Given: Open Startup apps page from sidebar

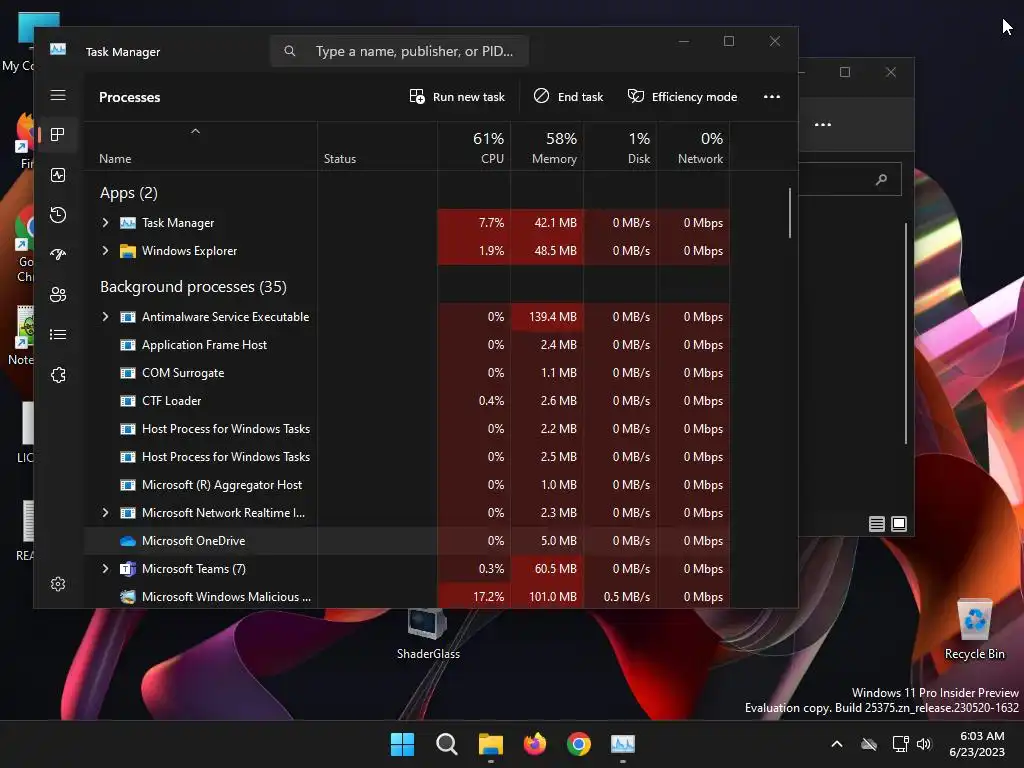Looking at the screenshot, I should 58,255.
